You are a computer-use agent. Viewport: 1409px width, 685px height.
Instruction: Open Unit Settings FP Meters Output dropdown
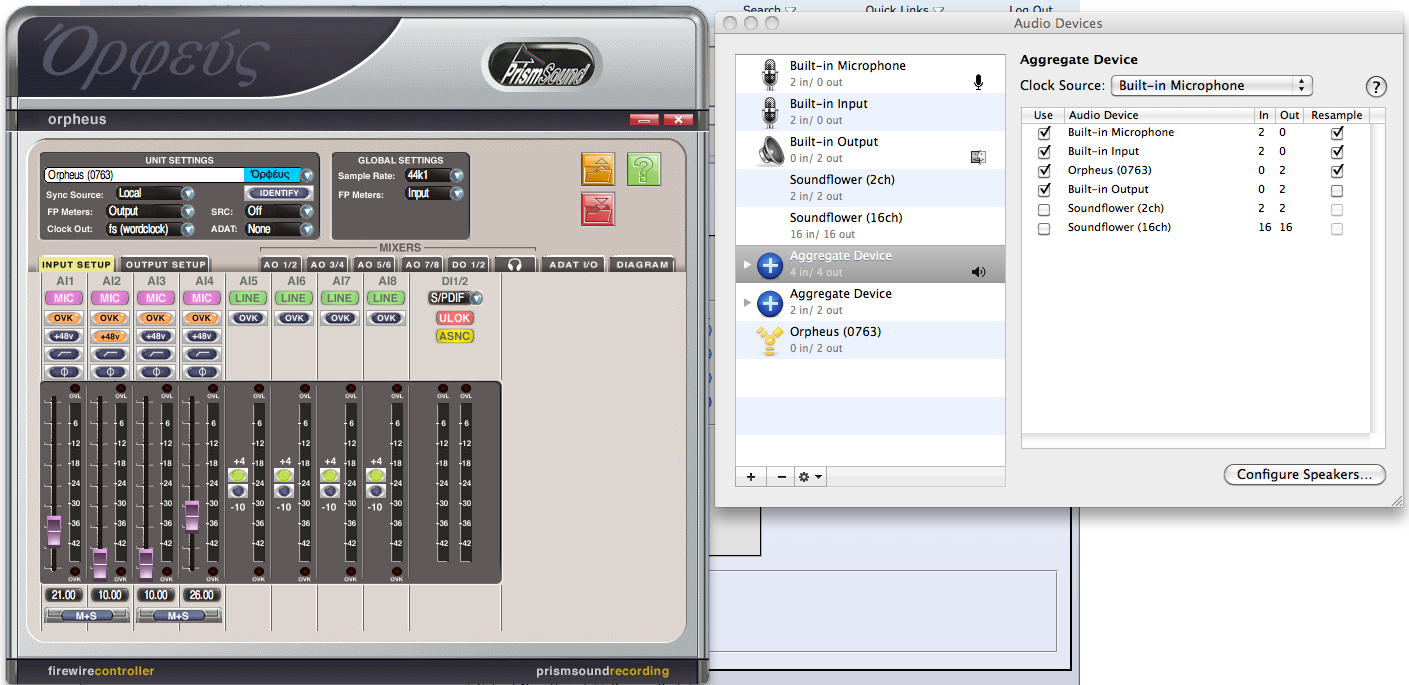point(150,211)
